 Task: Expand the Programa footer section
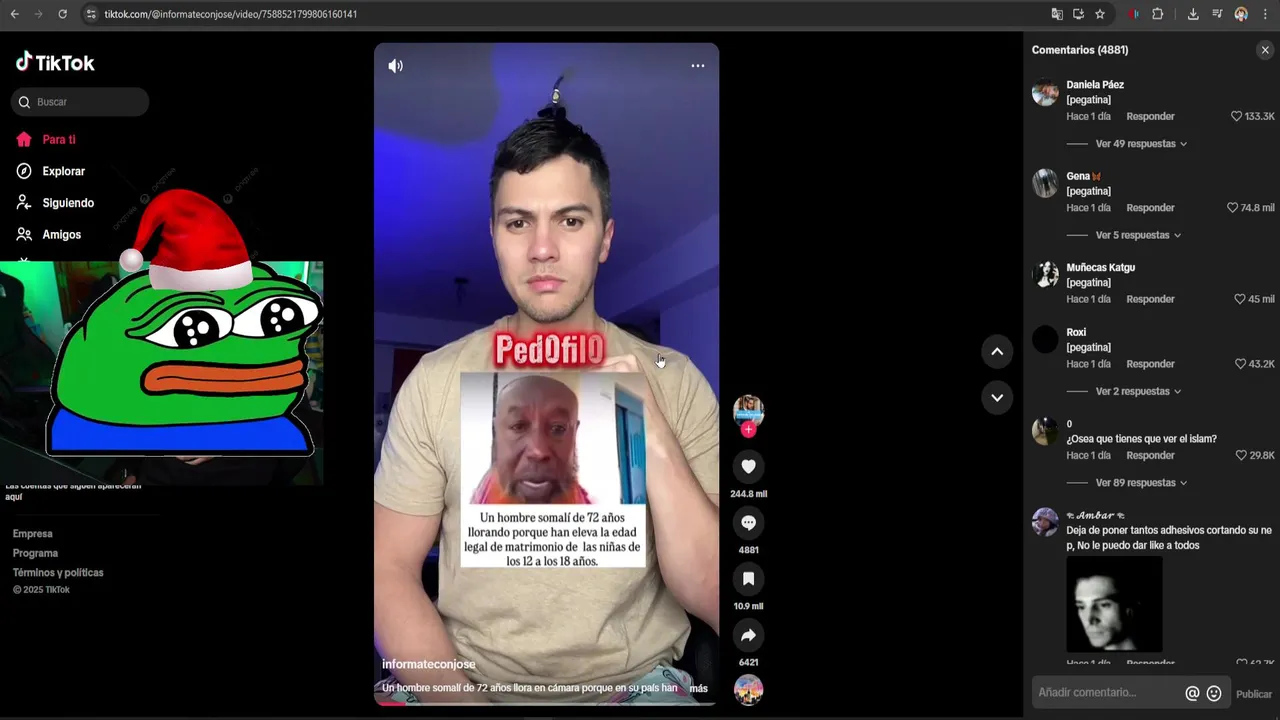click(x=35, y=553)
